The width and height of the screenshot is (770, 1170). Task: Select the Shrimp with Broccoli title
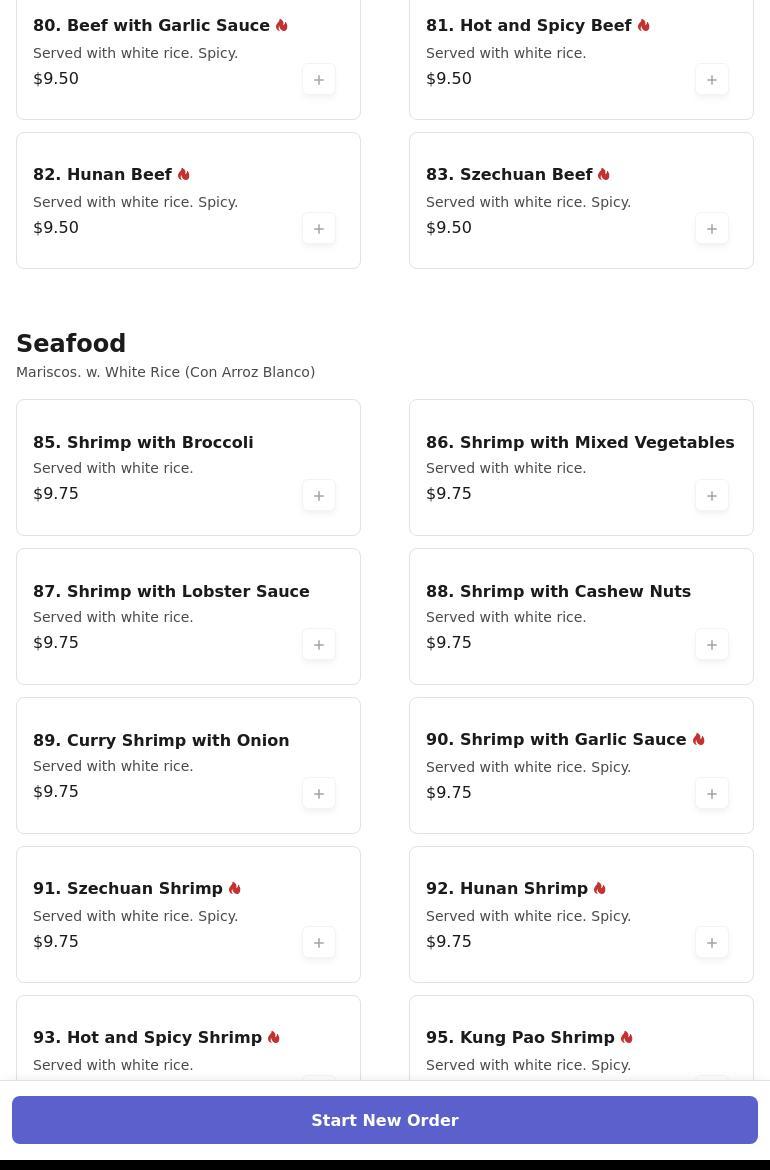point(143,442)
